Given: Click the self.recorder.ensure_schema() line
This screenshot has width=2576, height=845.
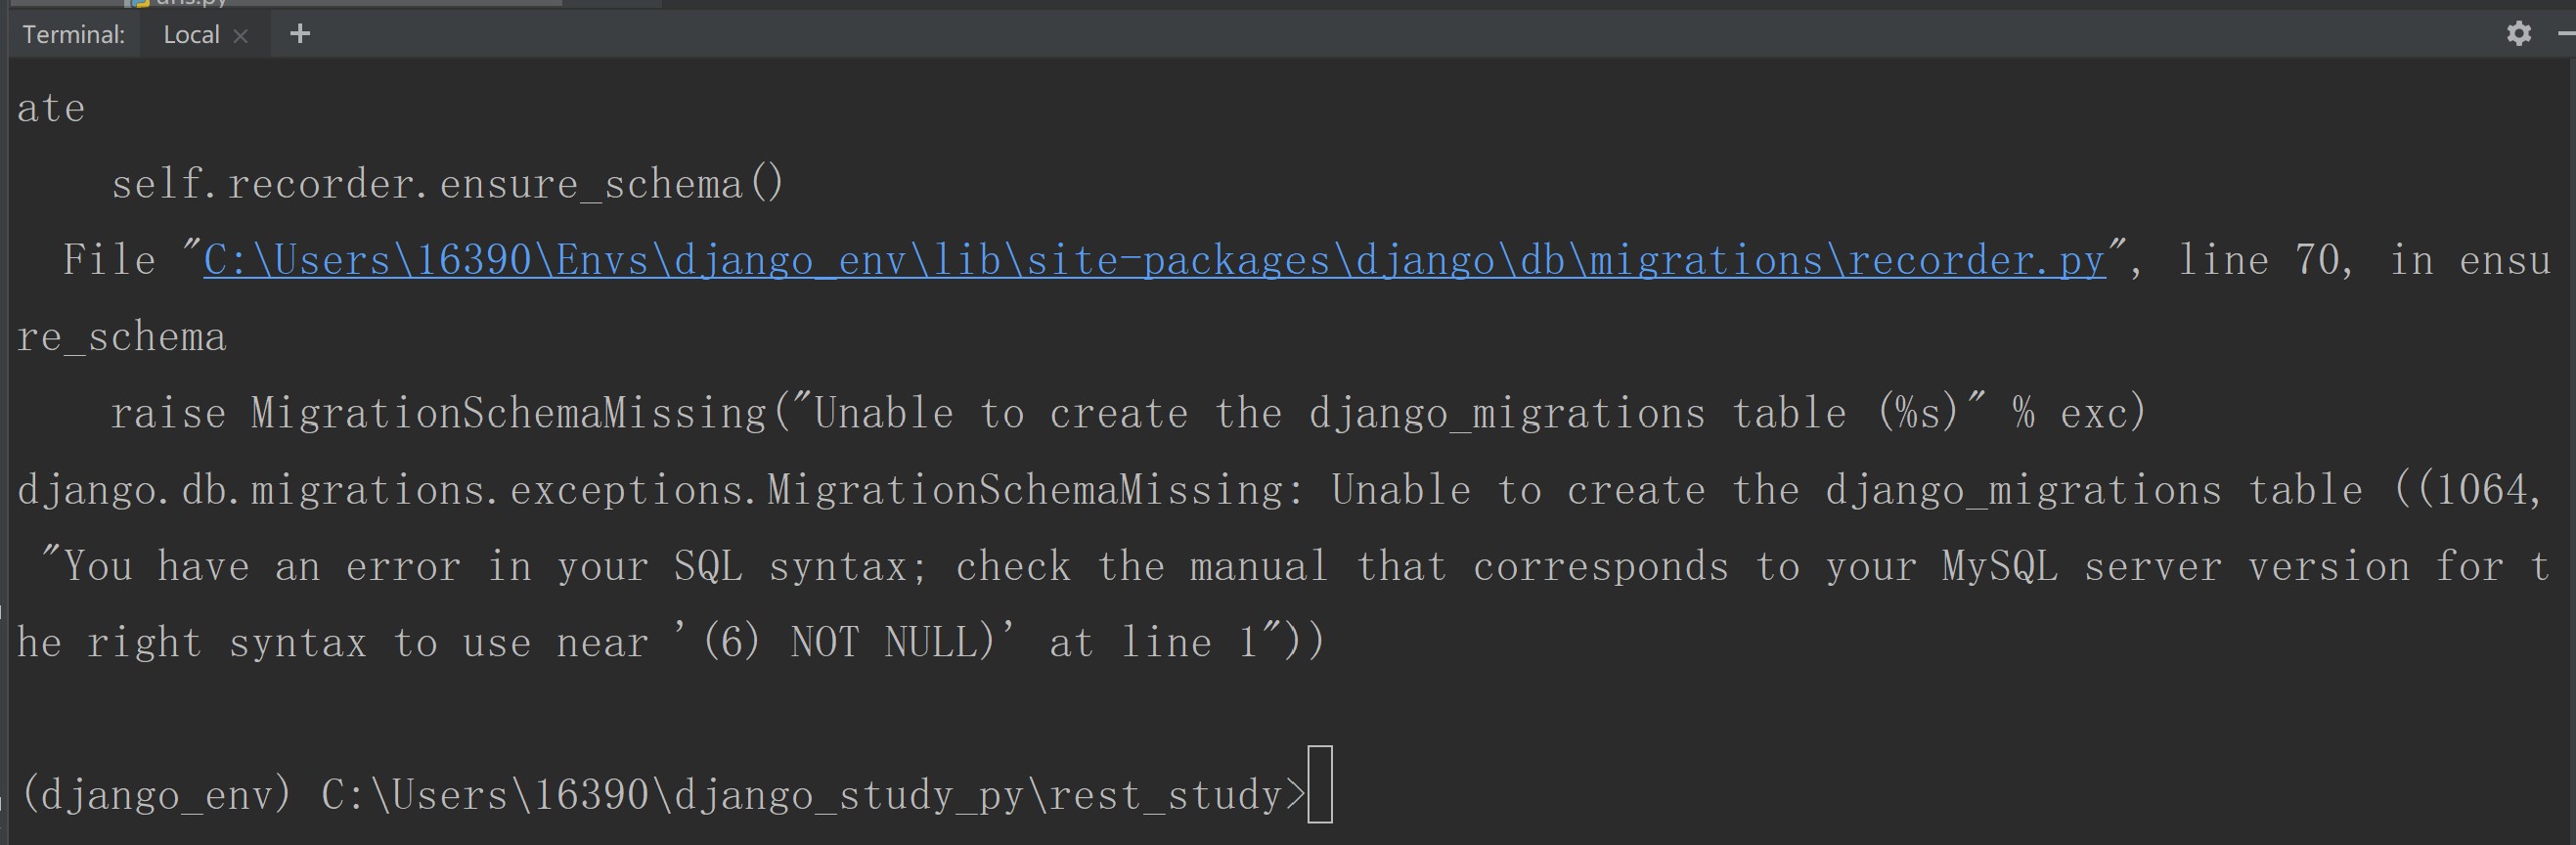Looking at the screenshot, I should pos(447,184).
